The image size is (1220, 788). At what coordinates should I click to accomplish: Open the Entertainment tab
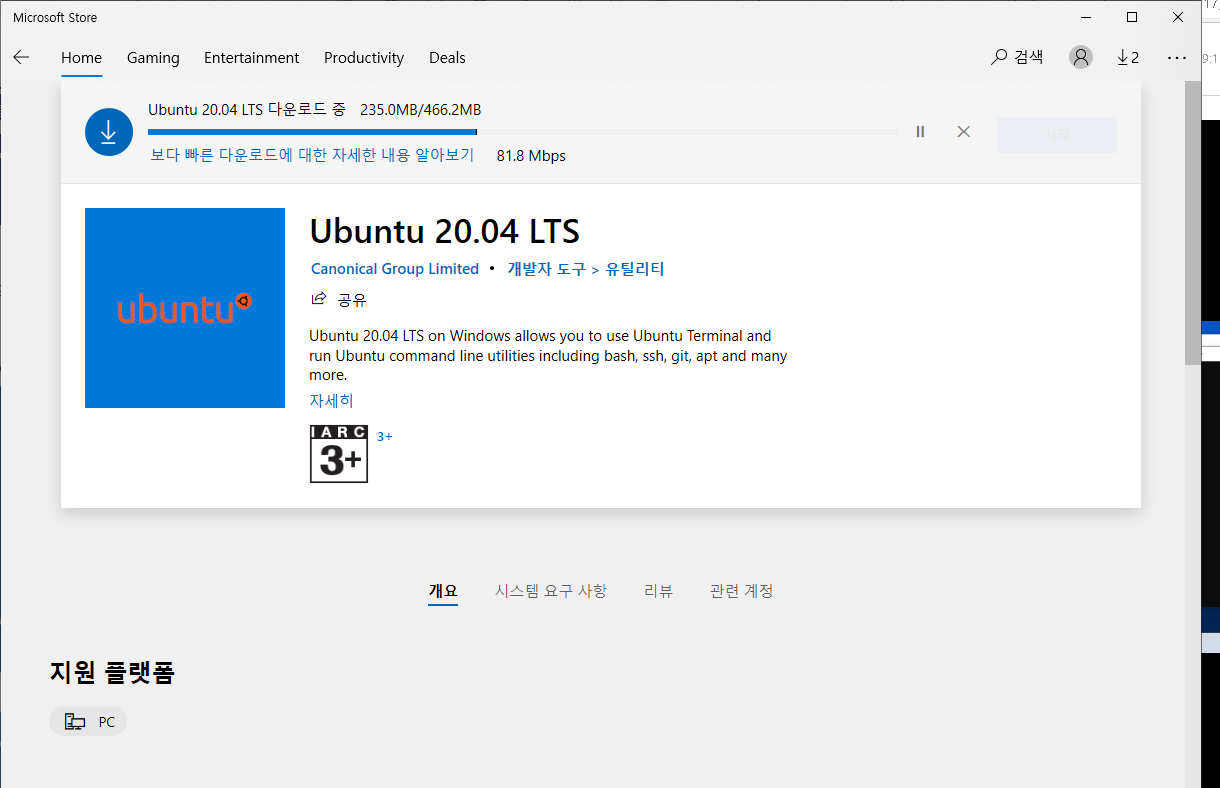[252, 58]
